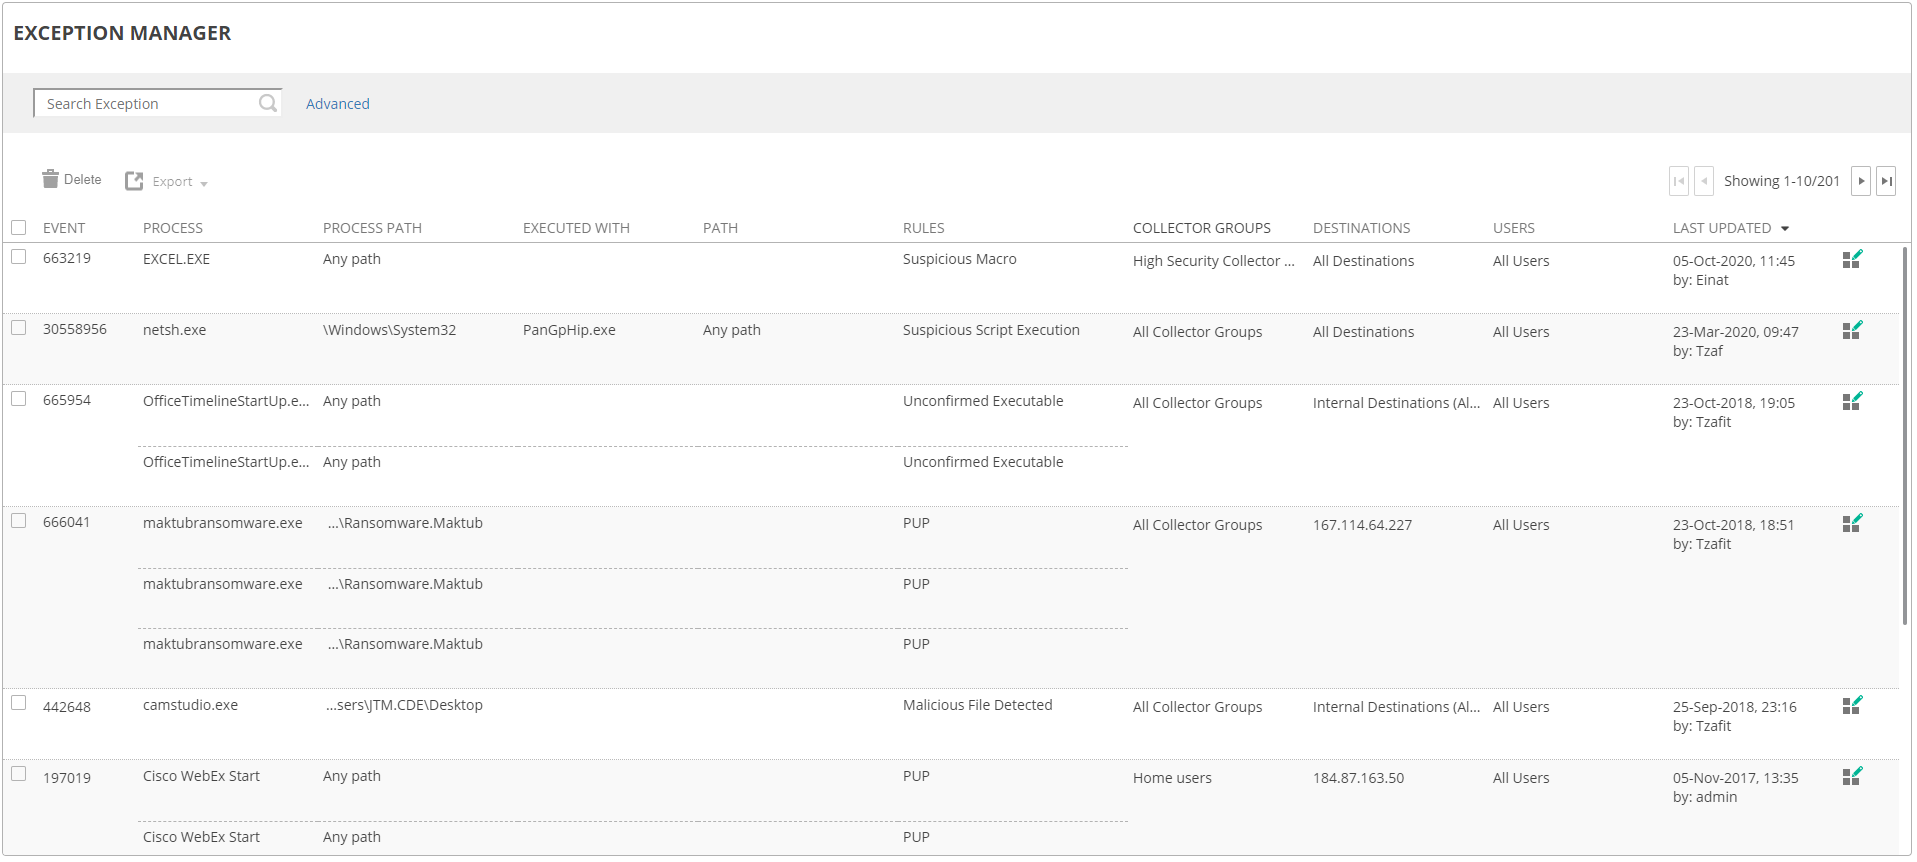Open the Advanced search link
This screenshot has width=1917, height=862.
[x=337, y=104]
